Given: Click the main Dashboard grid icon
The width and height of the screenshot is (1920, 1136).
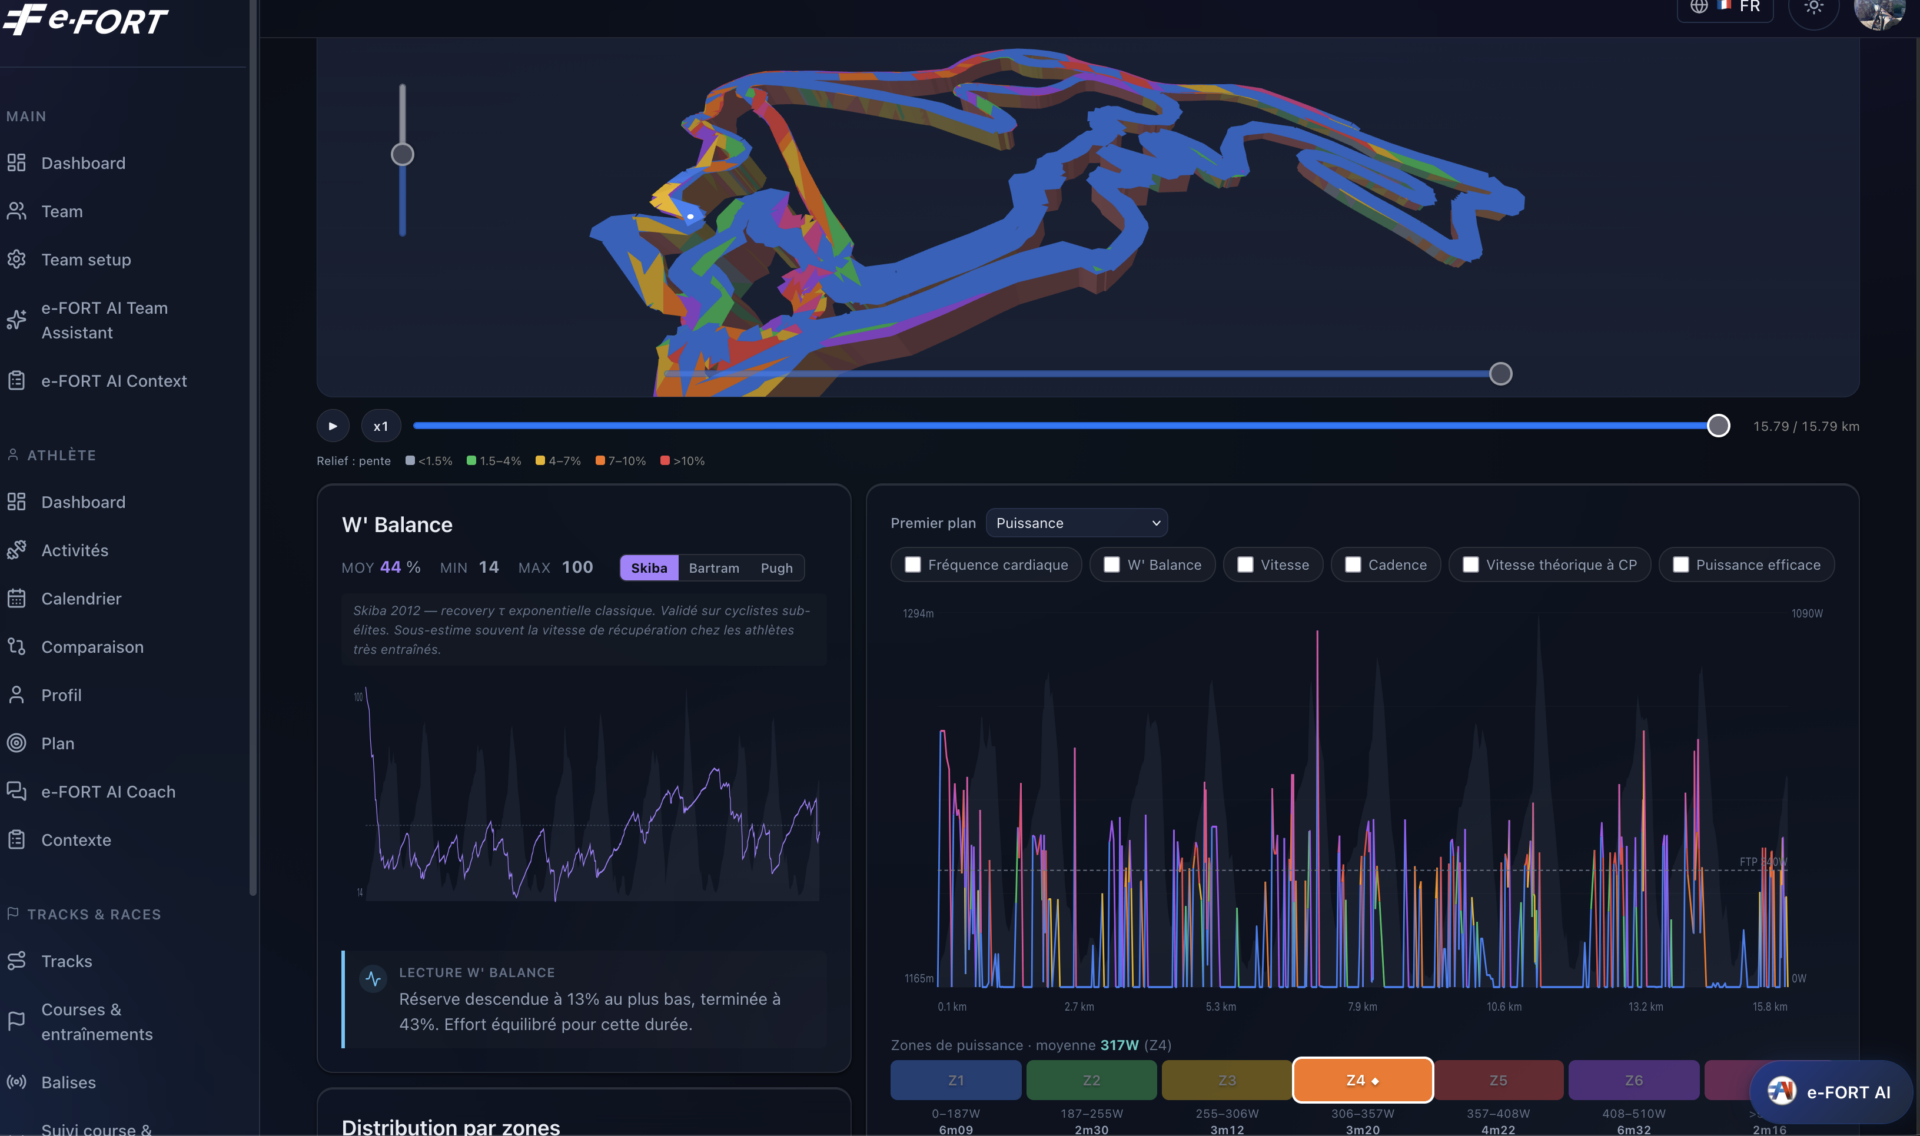Looking at the screenshot, I should coord(16,163).
